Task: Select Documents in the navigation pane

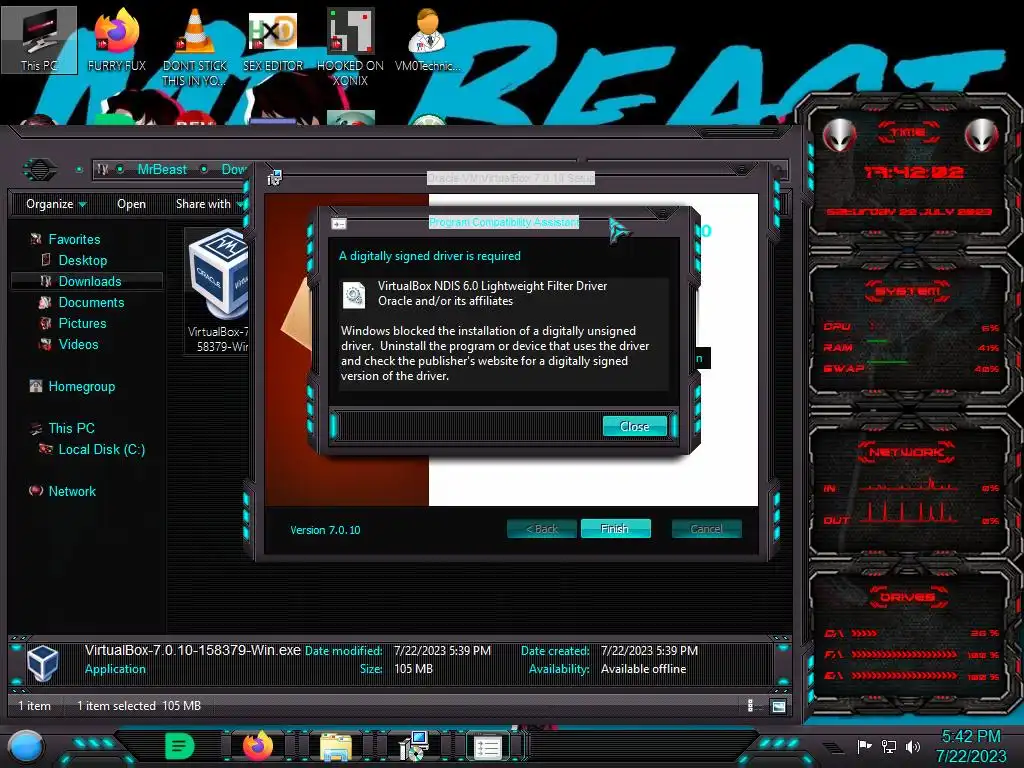Action: tap(91, 302)
